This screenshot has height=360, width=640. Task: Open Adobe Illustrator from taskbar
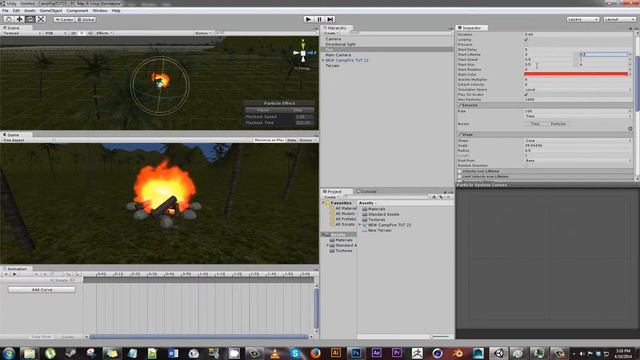[336, 353]
